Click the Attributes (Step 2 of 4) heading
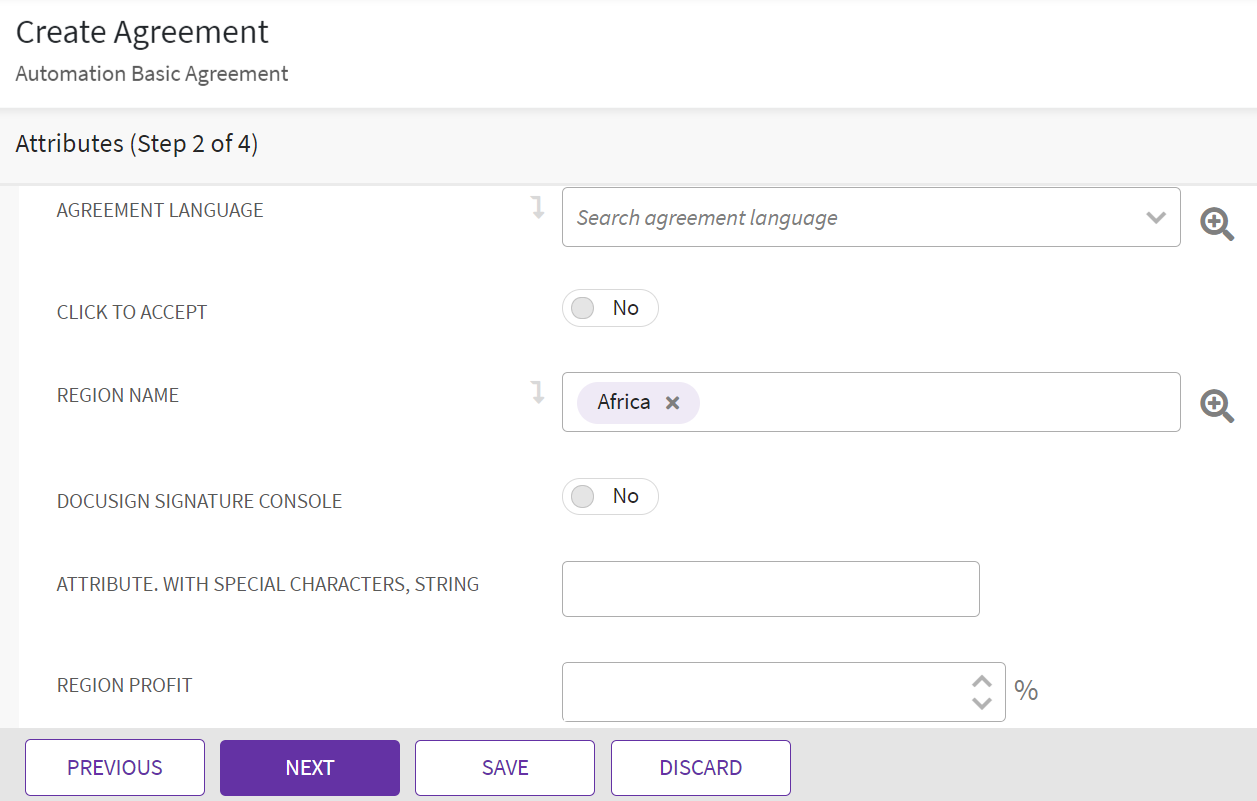1257x801 pixels. coord(137,144)
